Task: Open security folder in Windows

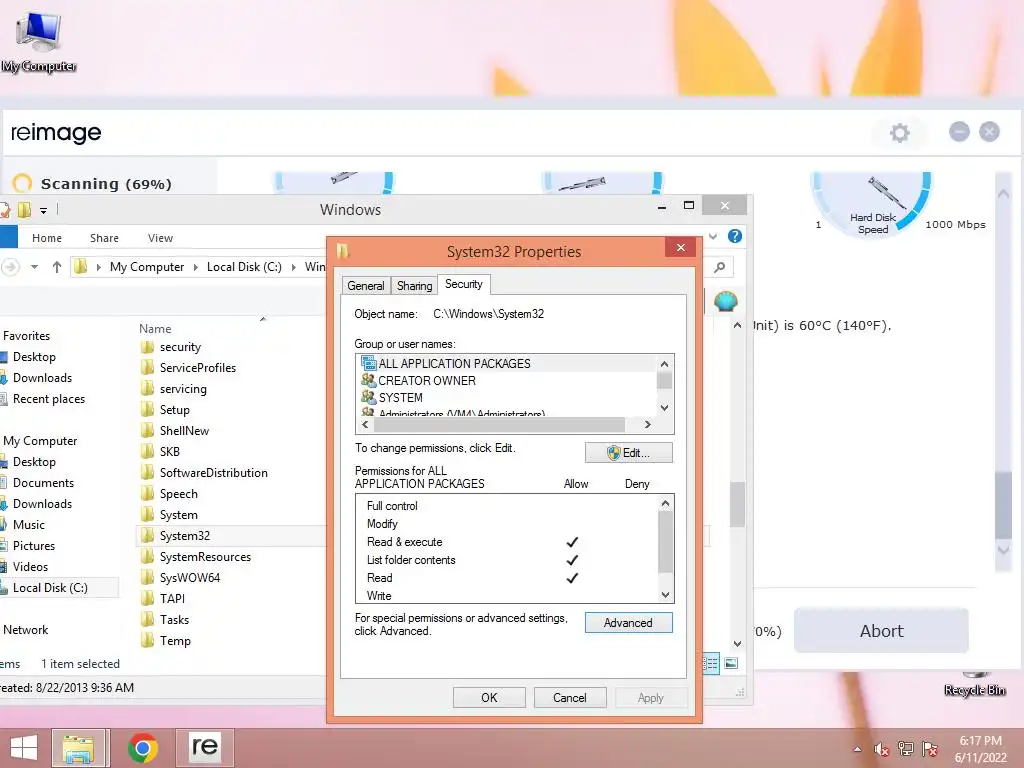Action: point(180,347)
